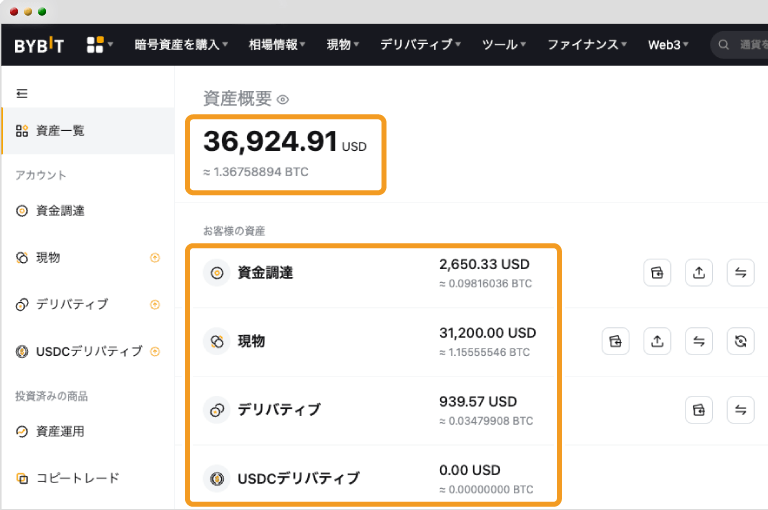Click the deposit icon in 現物 row
This screenshot has width=768, height=510.
tap(615, 341)
